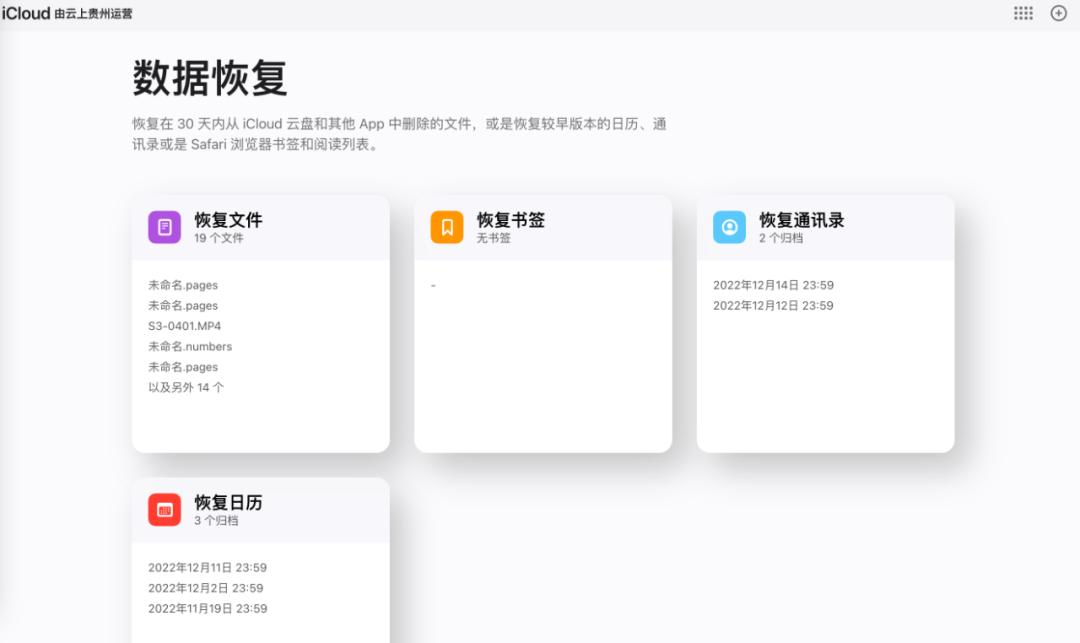Click the iCloud logo in top-left corner
Screen dimensions: 1080x643
coord(25,13)
